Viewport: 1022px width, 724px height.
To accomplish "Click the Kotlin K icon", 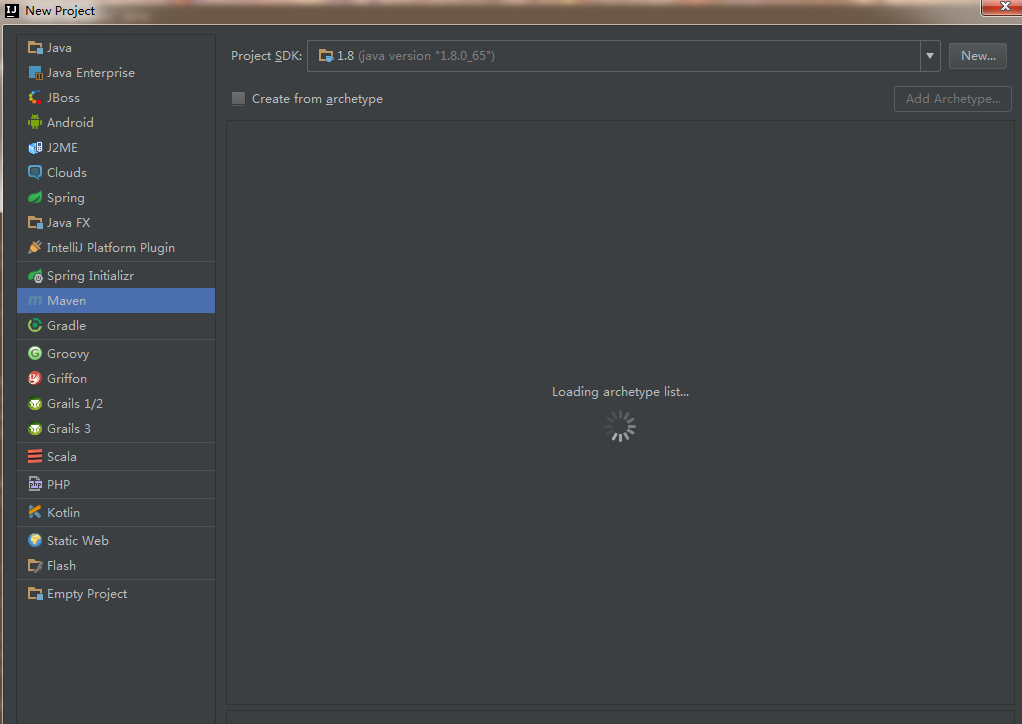I will (x=35, y=512).
